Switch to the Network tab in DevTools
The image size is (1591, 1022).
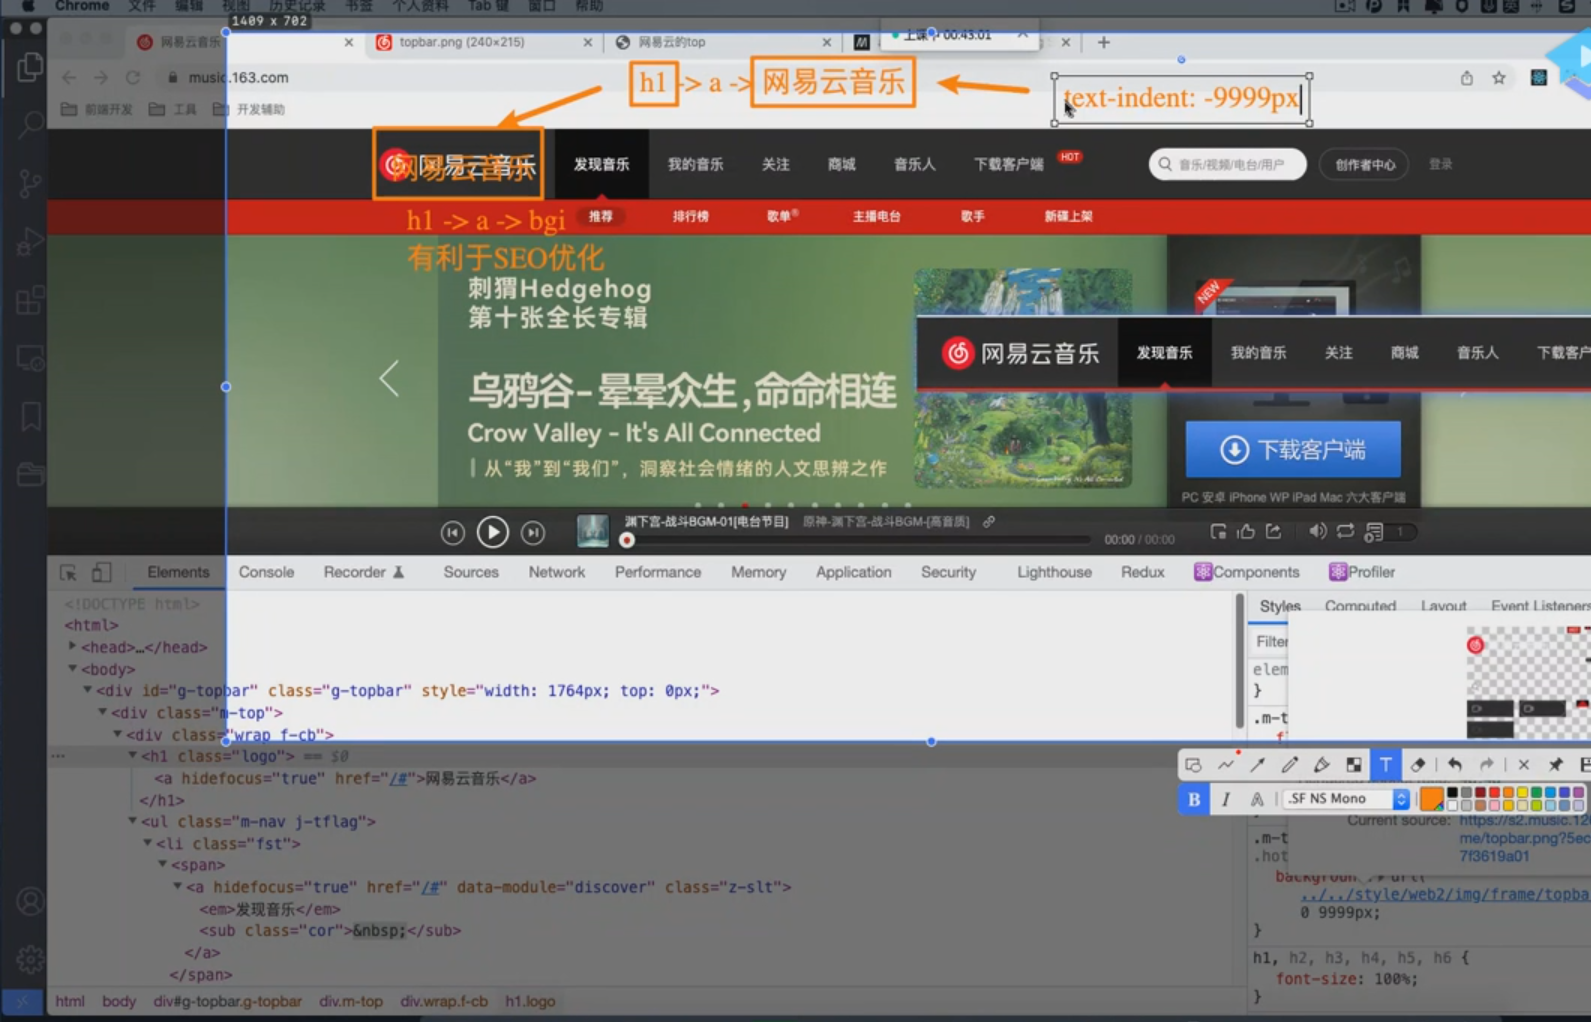(557, 572)
